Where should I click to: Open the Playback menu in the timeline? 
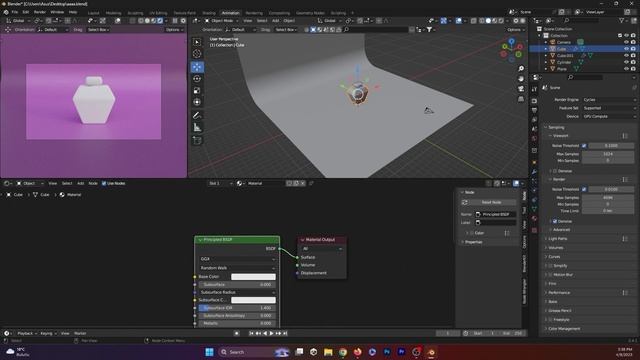(27, 333)
